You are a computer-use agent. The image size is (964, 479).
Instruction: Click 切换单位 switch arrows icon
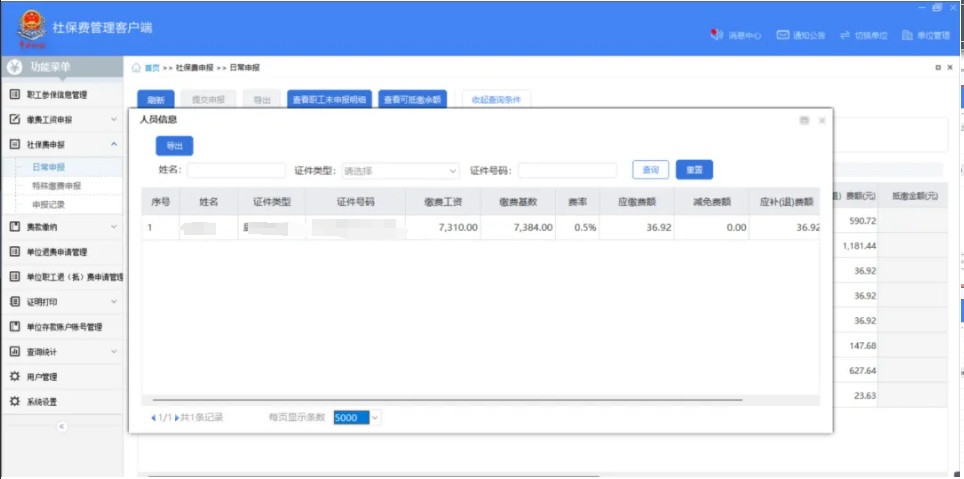tap(845, 35)
